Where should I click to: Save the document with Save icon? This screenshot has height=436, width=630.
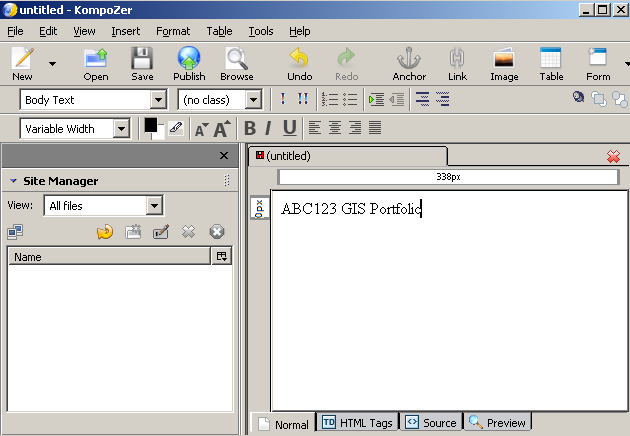click(142, 62)
